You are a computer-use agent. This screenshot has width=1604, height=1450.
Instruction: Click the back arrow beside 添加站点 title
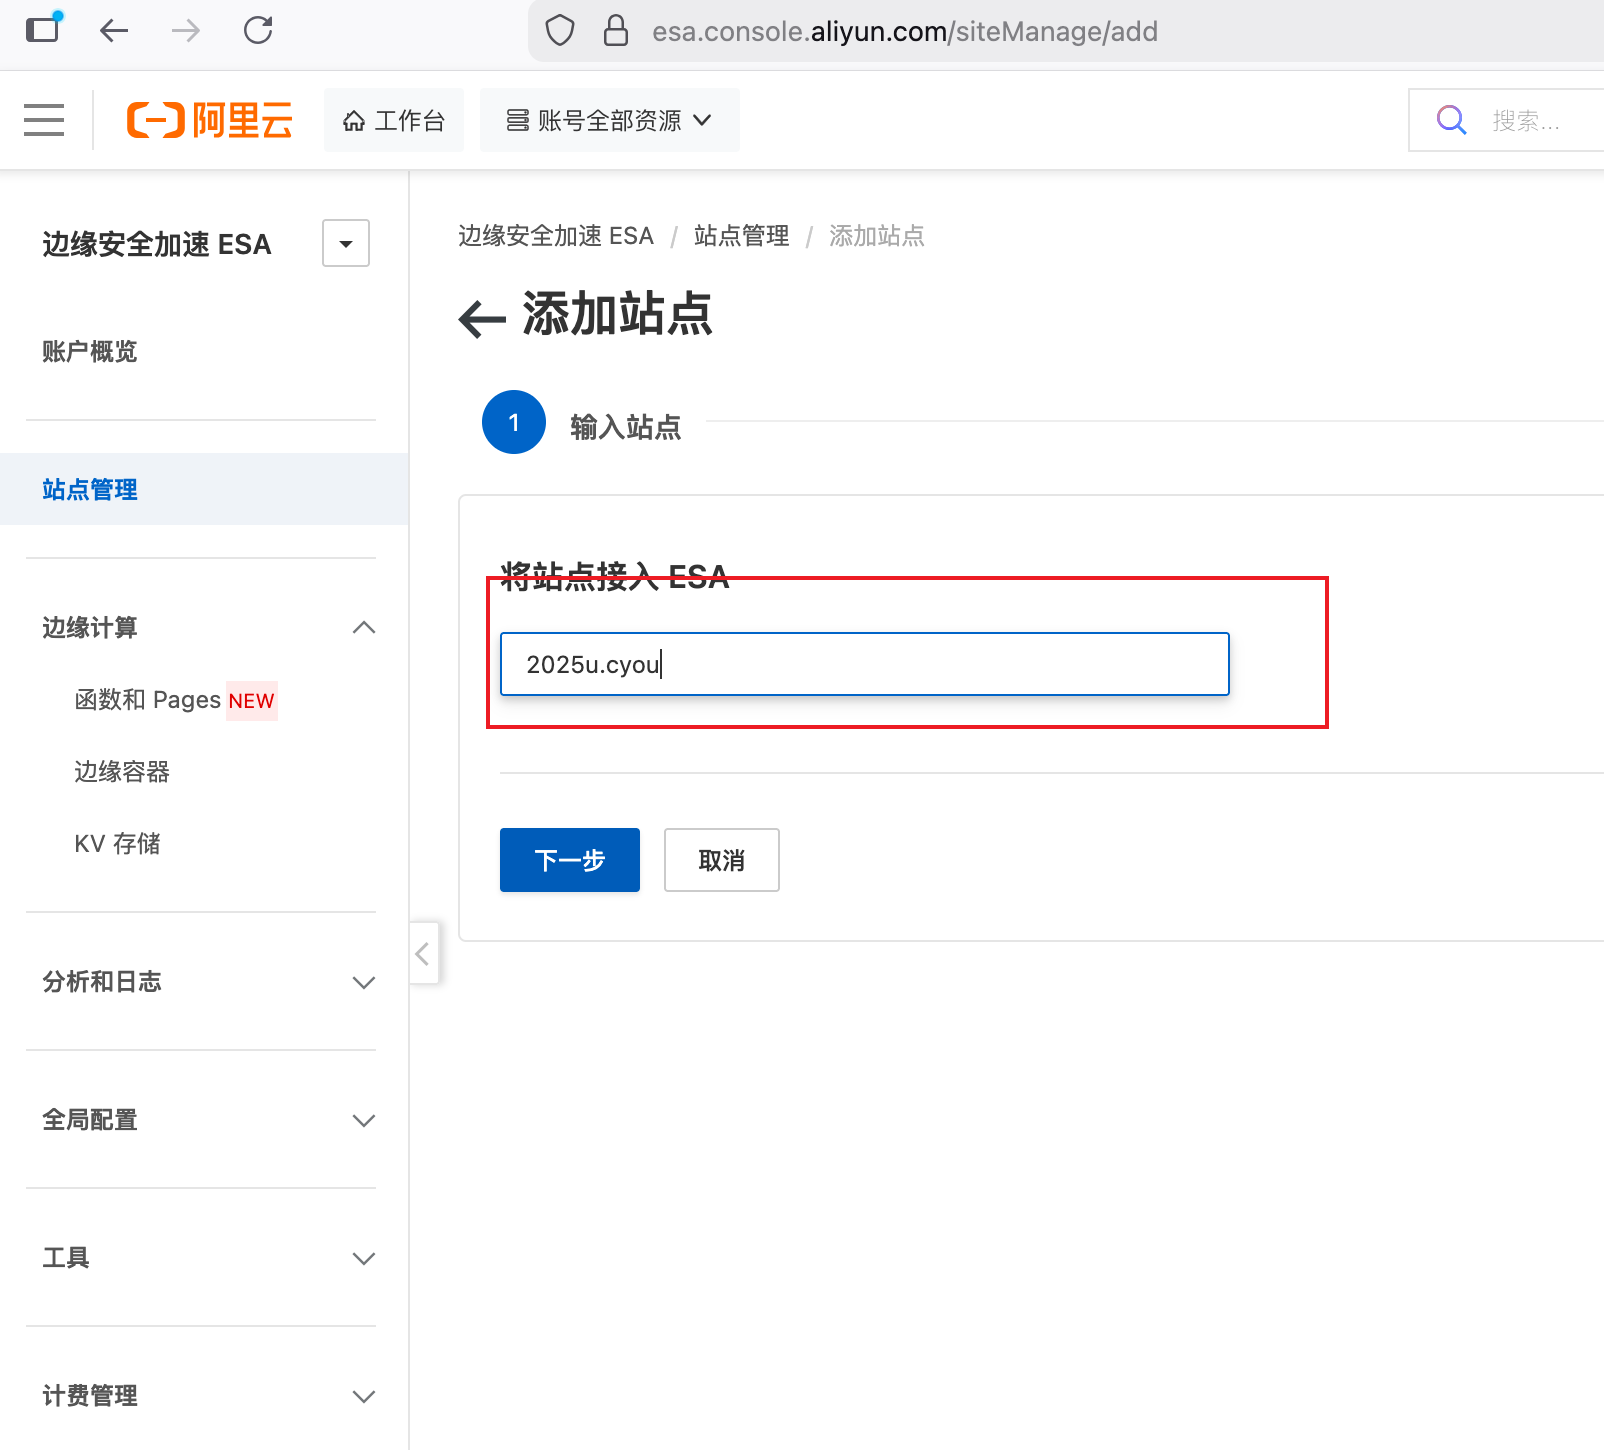481,318
